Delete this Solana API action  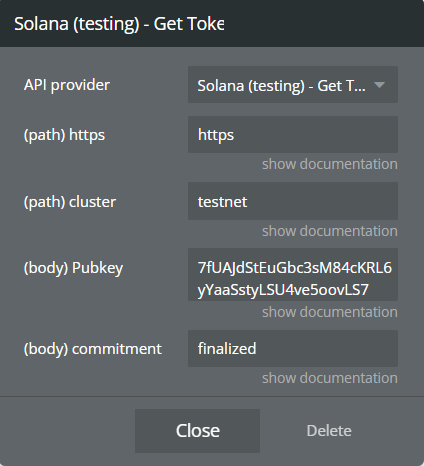[x=329, y=431]
